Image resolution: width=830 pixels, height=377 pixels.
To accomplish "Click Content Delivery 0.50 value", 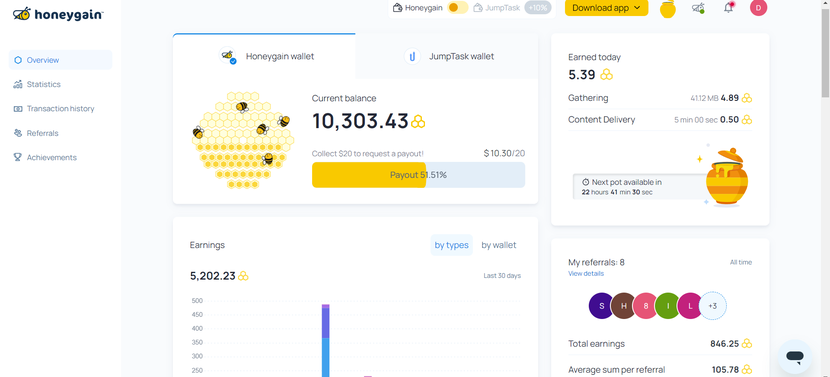I will coord(729,120).
